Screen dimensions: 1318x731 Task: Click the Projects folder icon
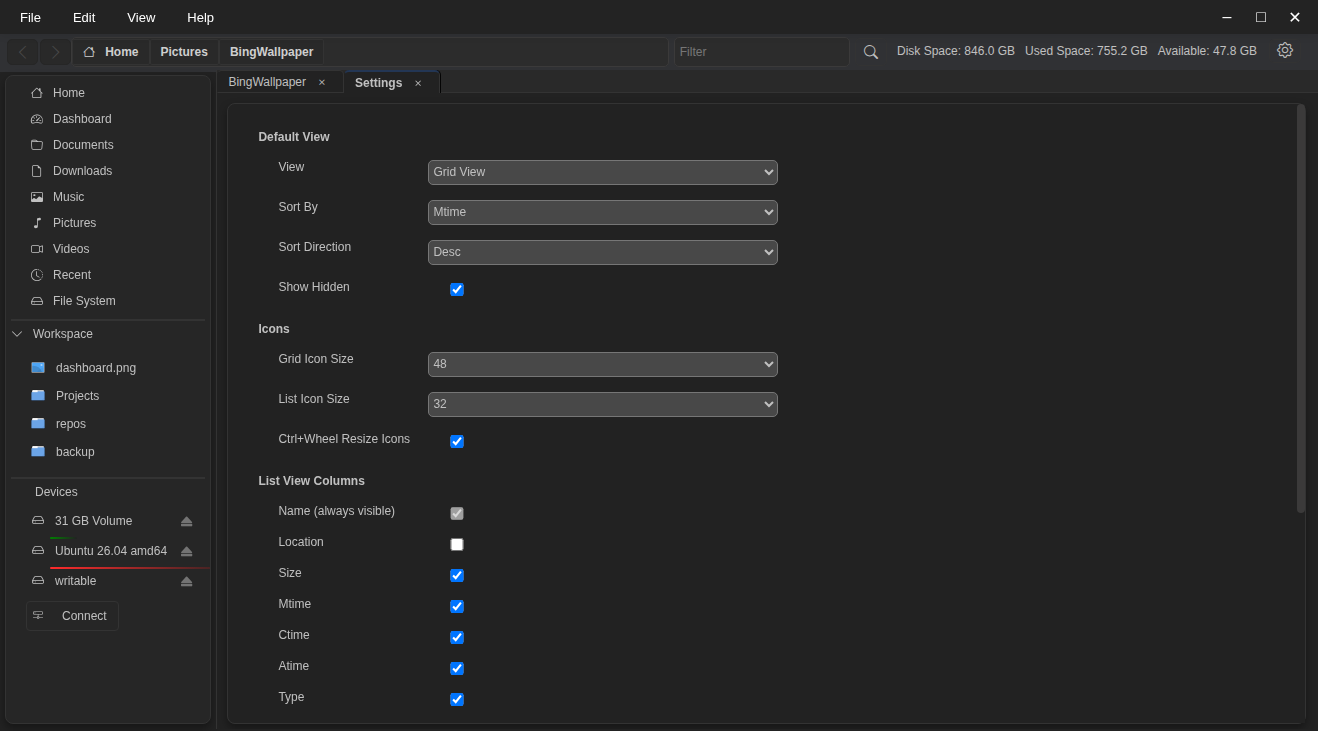(38, 396)
